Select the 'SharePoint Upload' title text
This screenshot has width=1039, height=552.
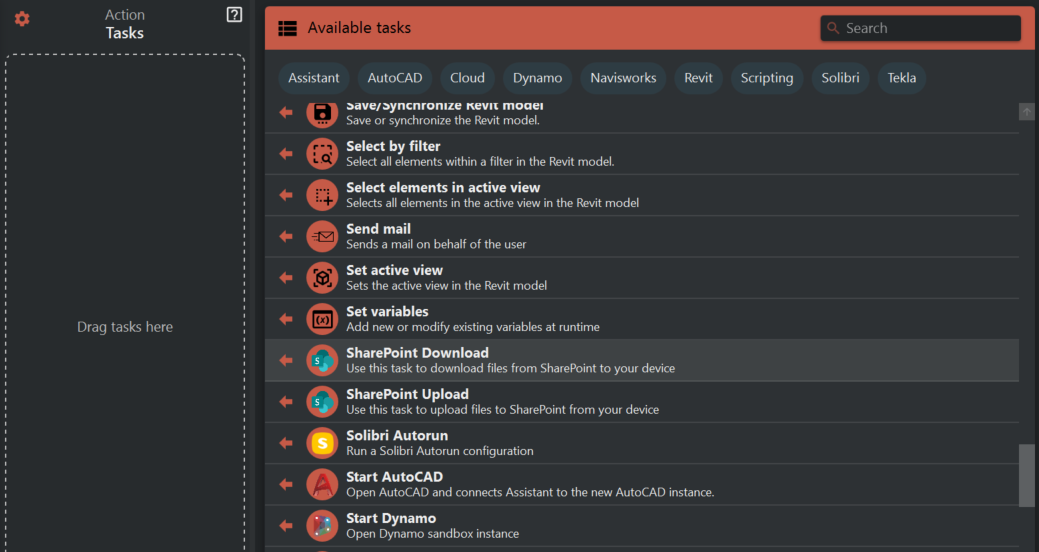click(407, 394)
